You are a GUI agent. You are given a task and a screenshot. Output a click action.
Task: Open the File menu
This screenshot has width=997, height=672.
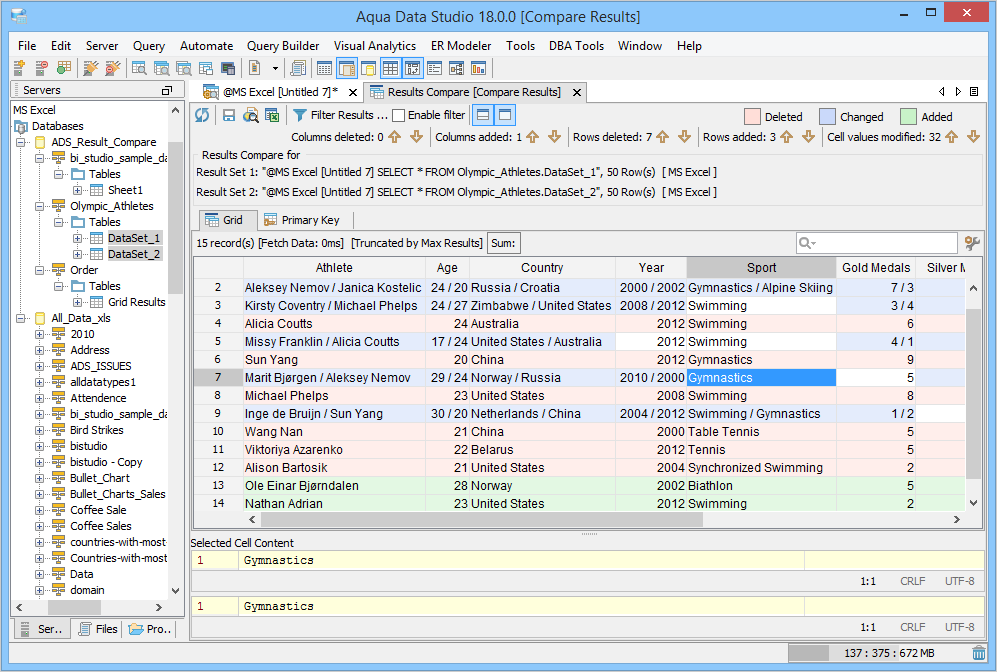(x=27, y=46)
